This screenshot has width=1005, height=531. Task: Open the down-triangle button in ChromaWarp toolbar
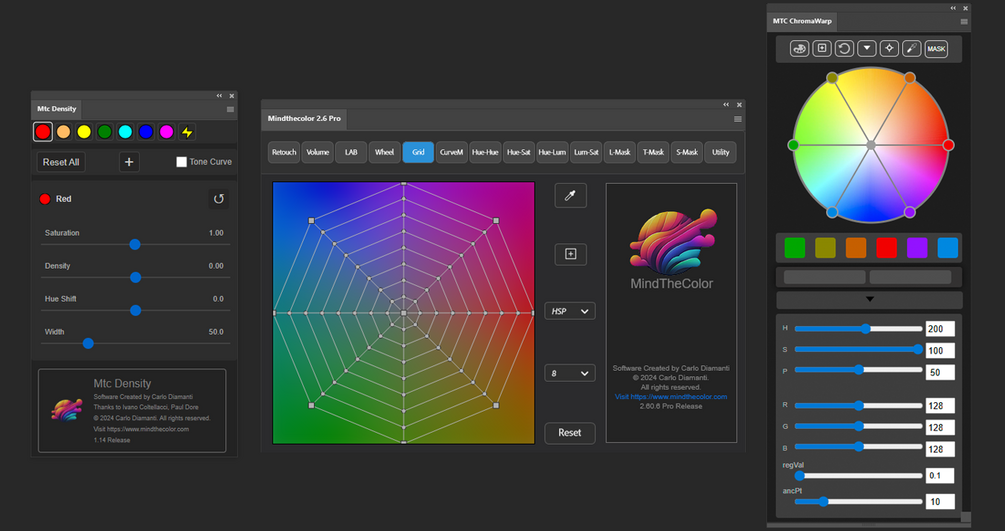[867, 49]
